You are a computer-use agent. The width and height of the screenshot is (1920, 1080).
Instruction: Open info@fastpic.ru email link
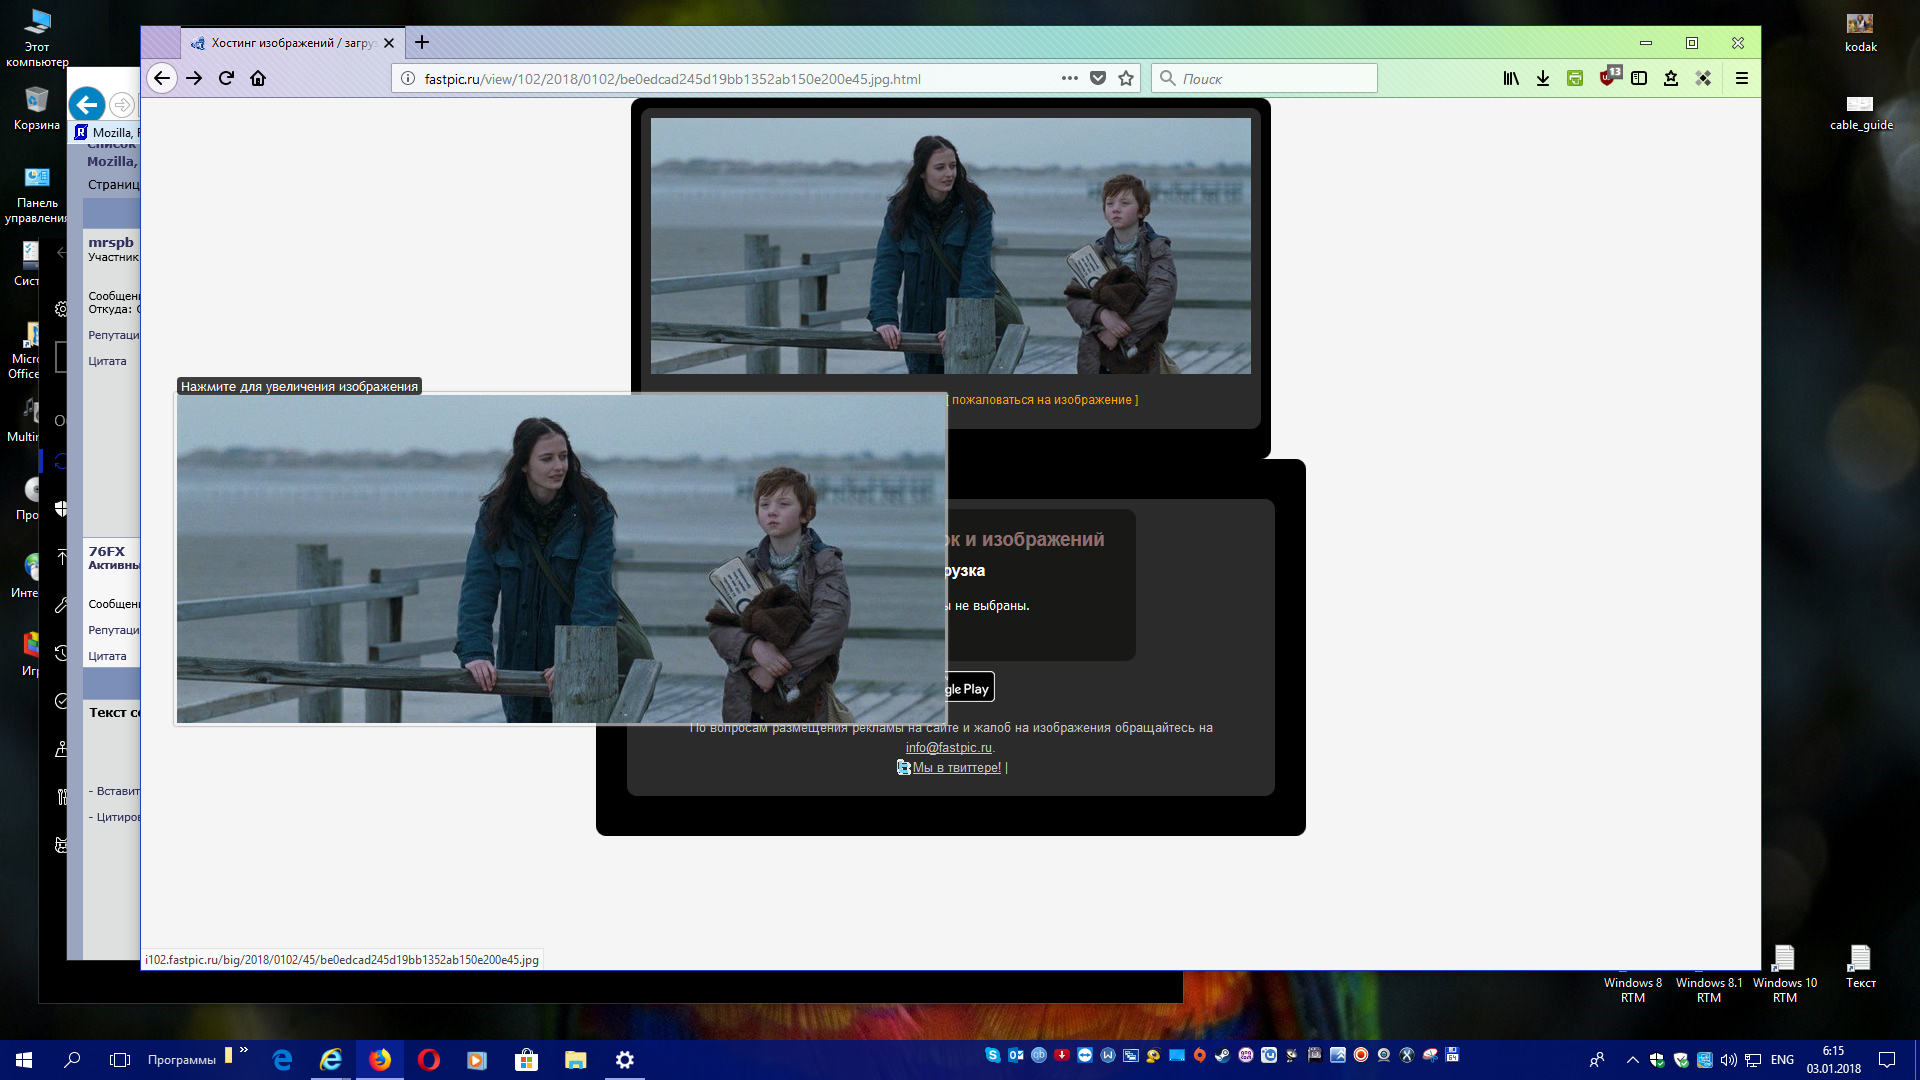[x=949, y=748]
